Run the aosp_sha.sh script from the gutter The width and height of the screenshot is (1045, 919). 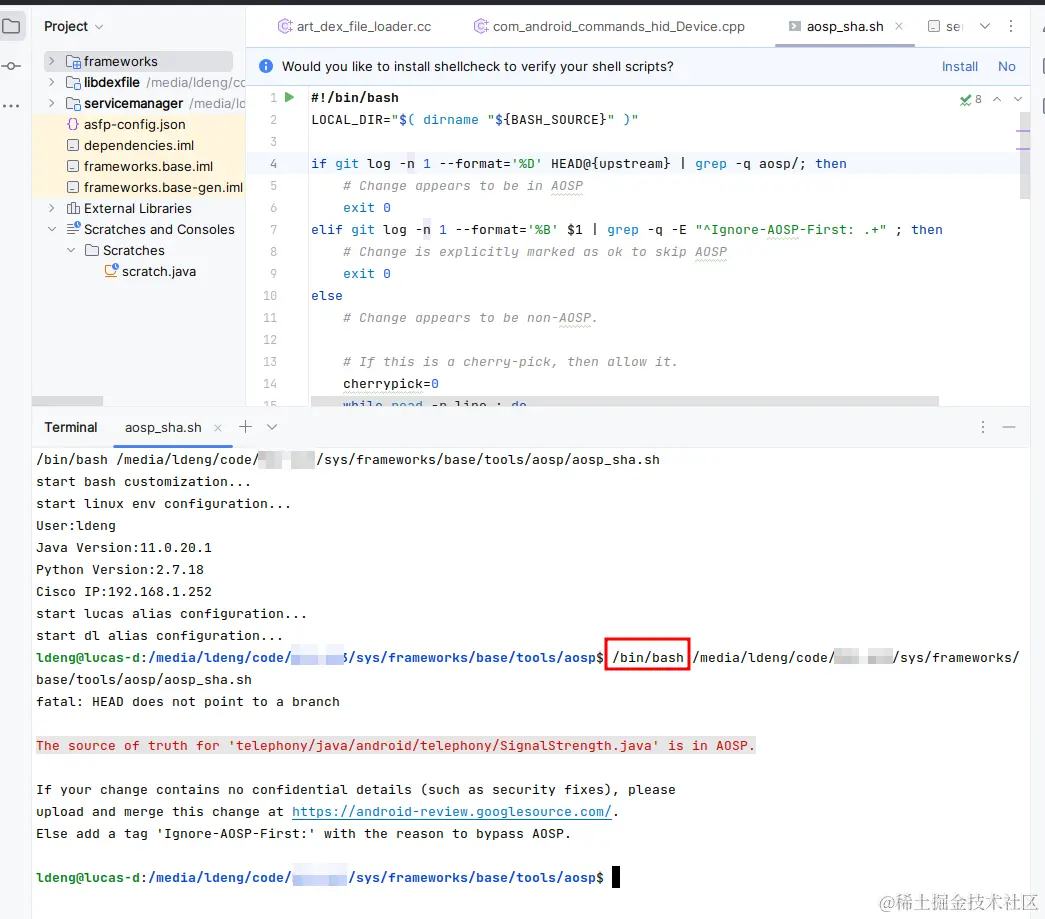(x=290, y=97)
